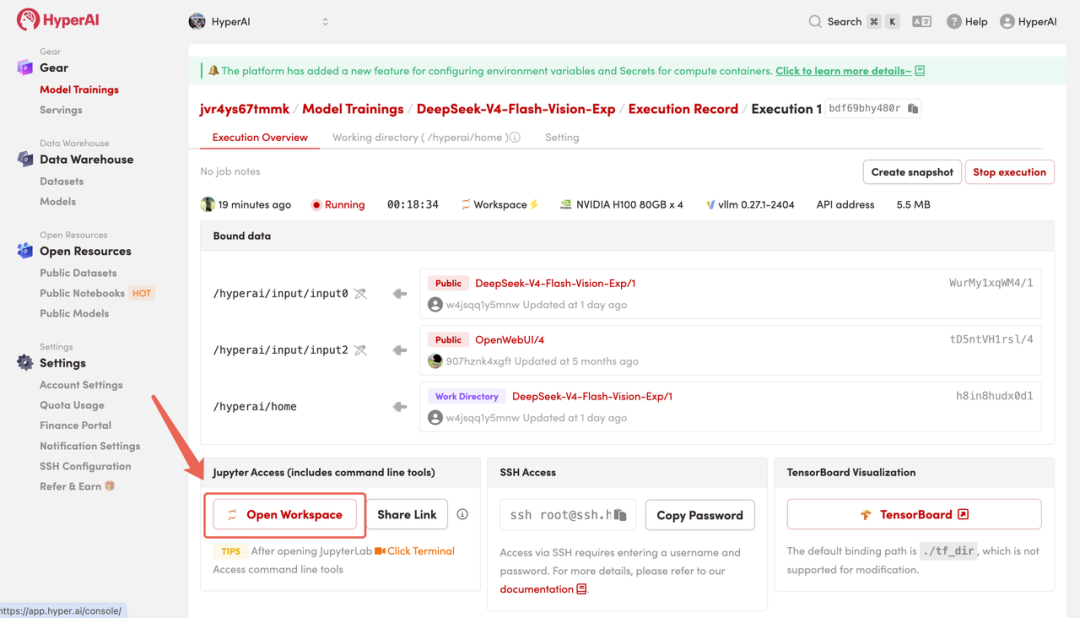Click the Settings gear icon
This screenshot has height=618, width=1080.
click(25, 362)
